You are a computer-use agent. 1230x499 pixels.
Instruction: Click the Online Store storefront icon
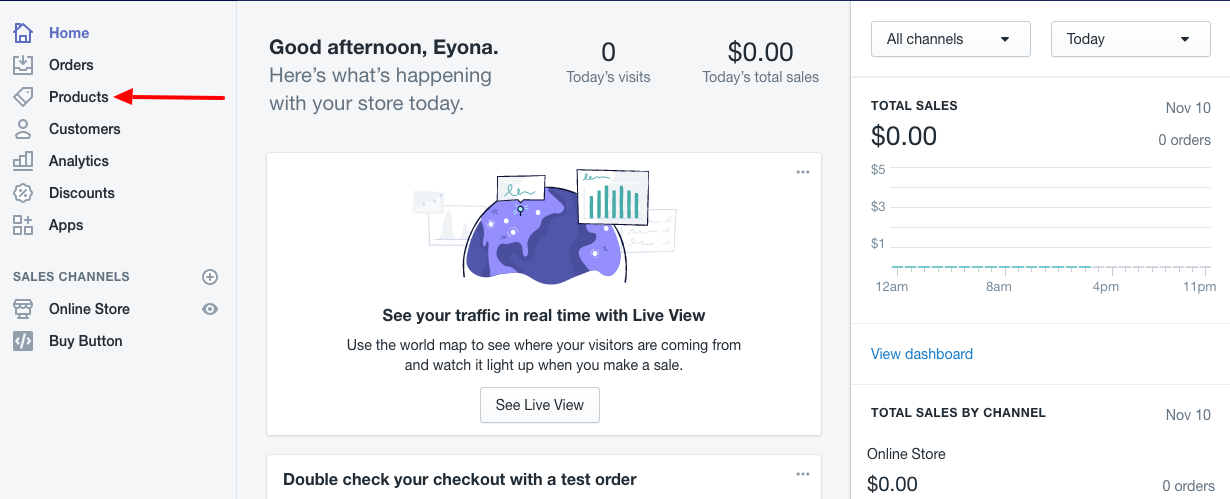(x=23, y=309)
